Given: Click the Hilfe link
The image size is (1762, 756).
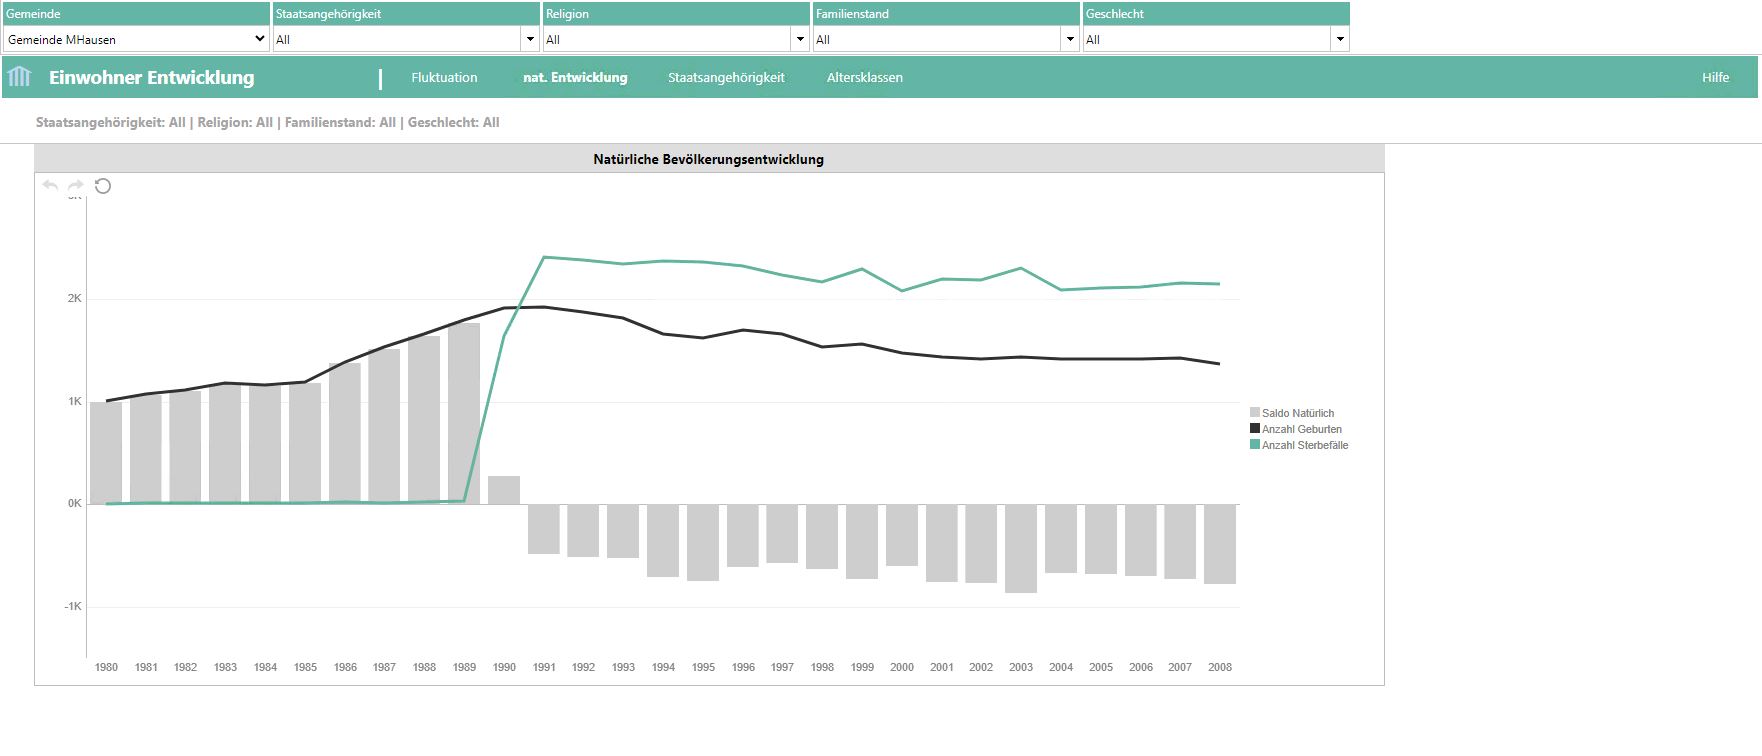Looking at the screenshot, I should coord(1715,77).
